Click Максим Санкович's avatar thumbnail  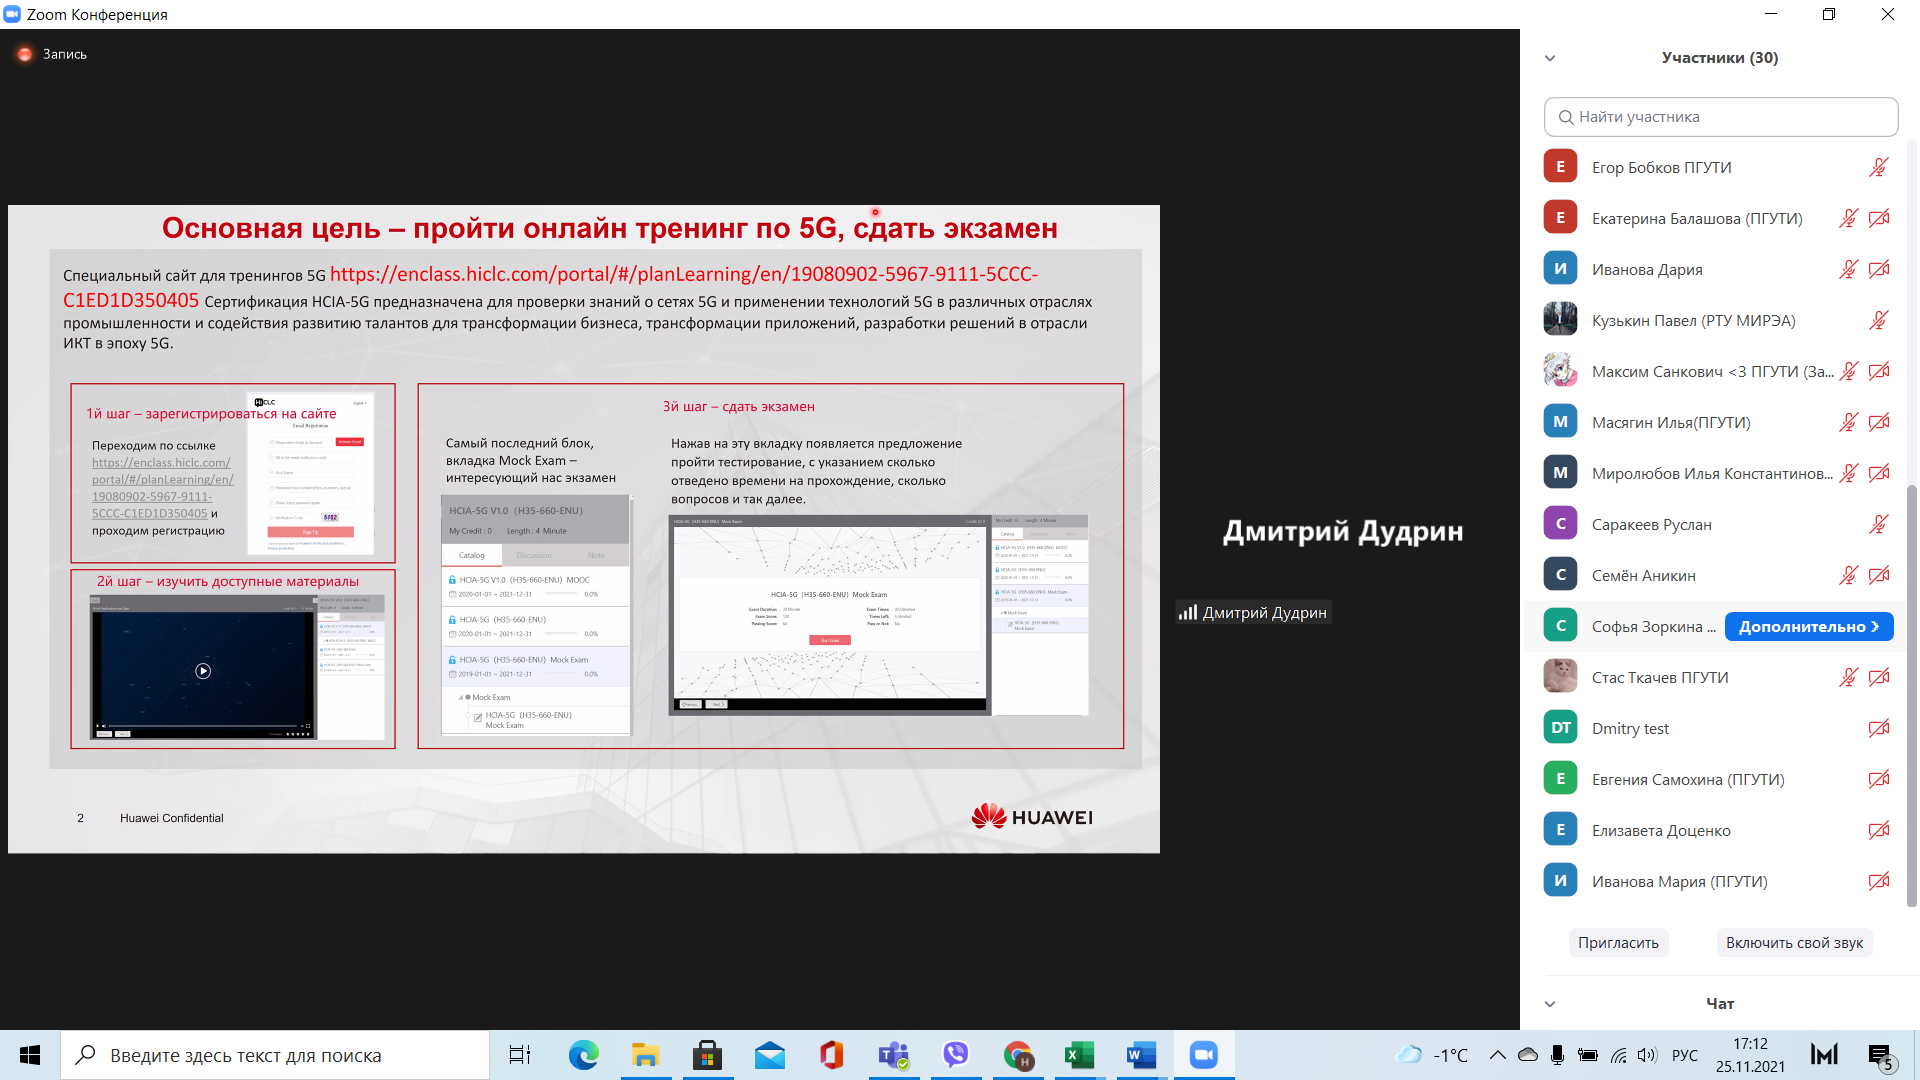tap(1560, 371)
